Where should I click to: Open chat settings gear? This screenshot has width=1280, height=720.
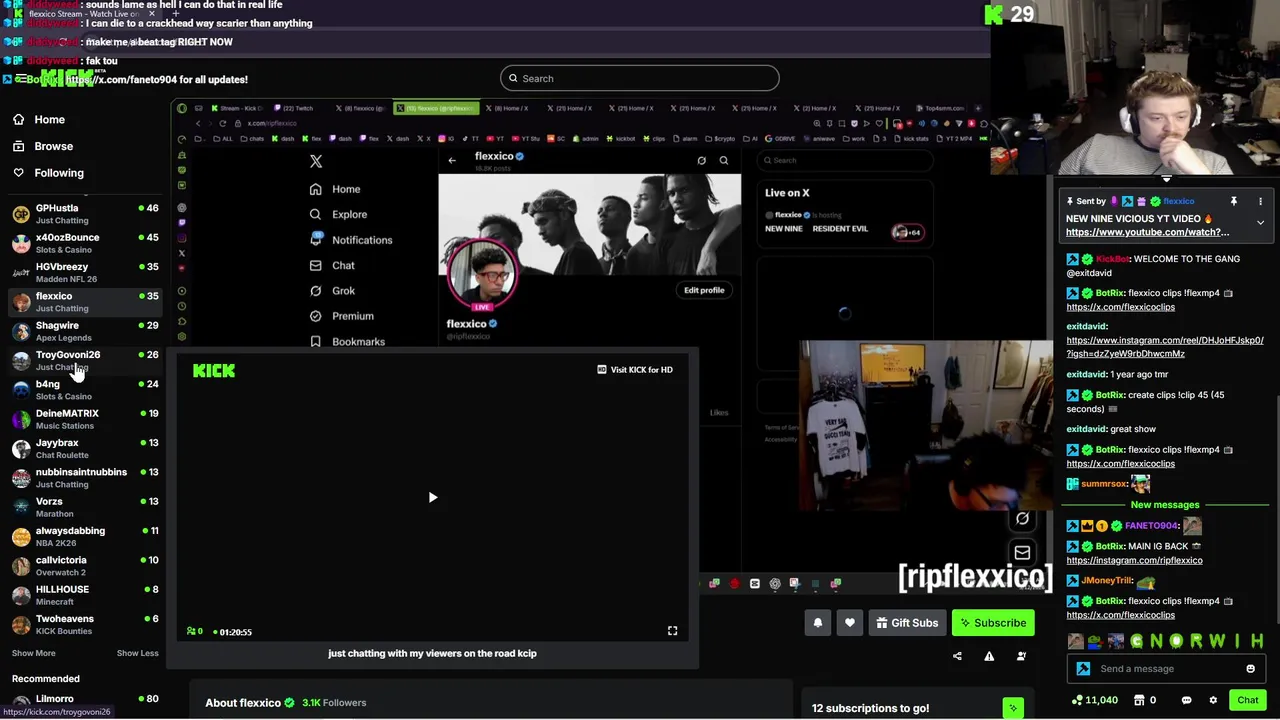[x=1213, y=700]
